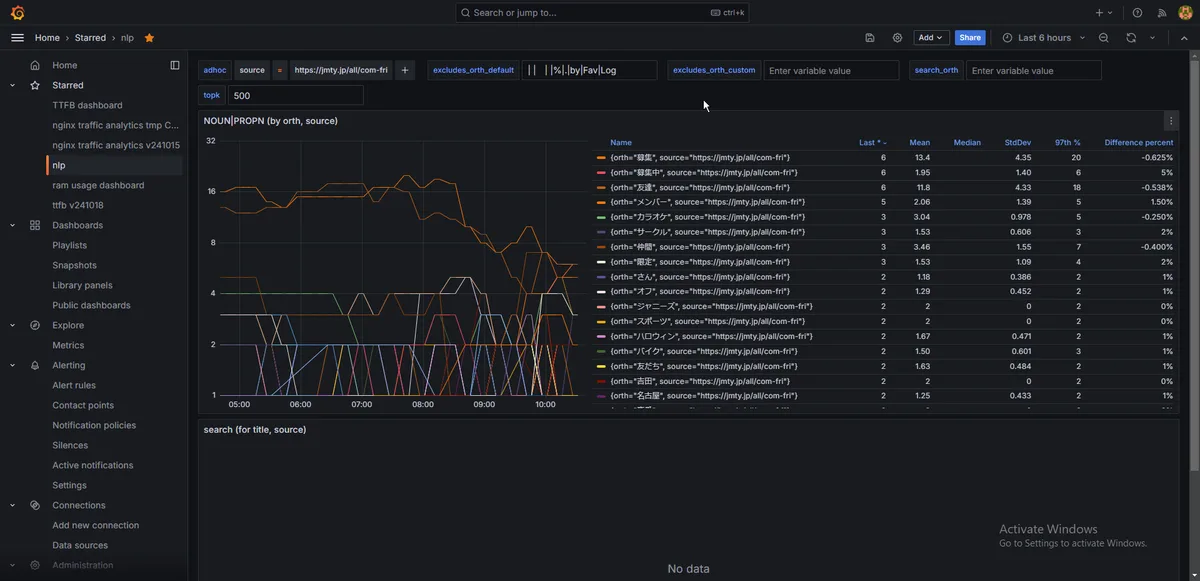Toggle the first series in legend
1200x581 pixels.
(x=699, y=158)
